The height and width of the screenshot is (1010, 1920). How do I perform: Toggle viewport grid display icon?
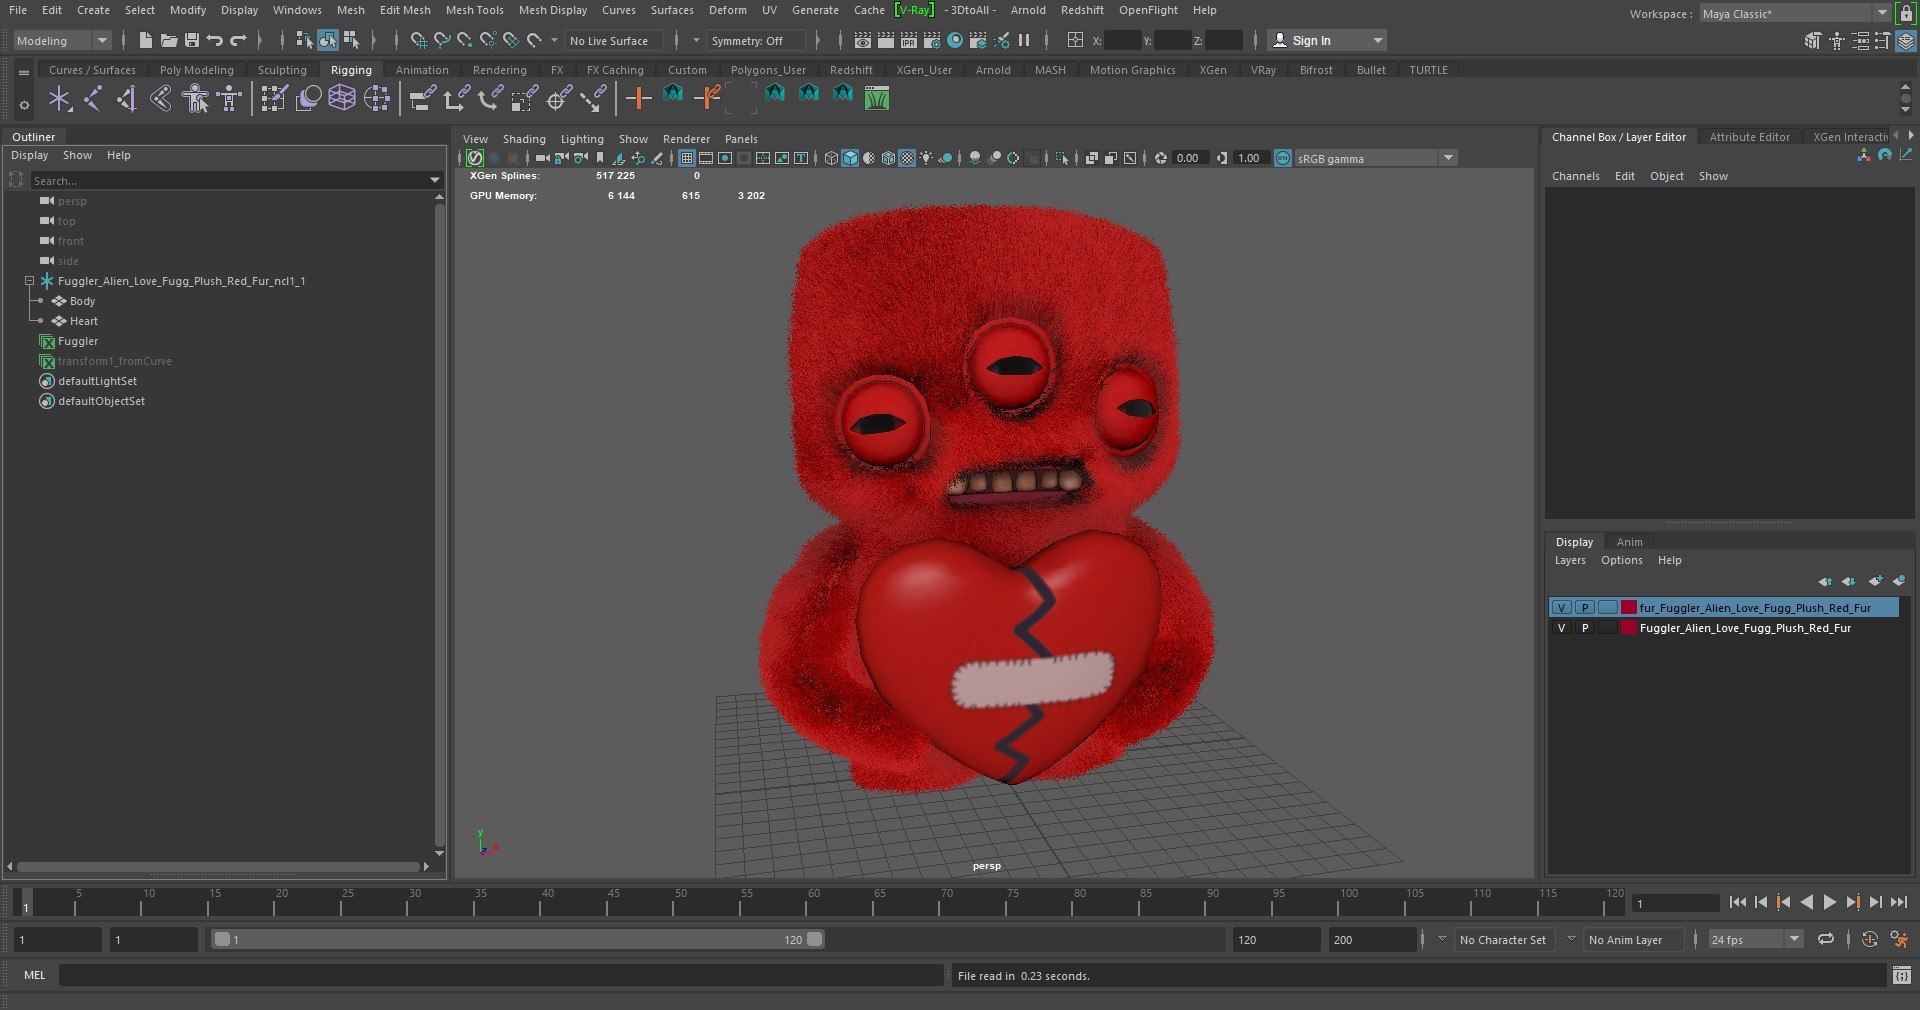pos(687,158)
